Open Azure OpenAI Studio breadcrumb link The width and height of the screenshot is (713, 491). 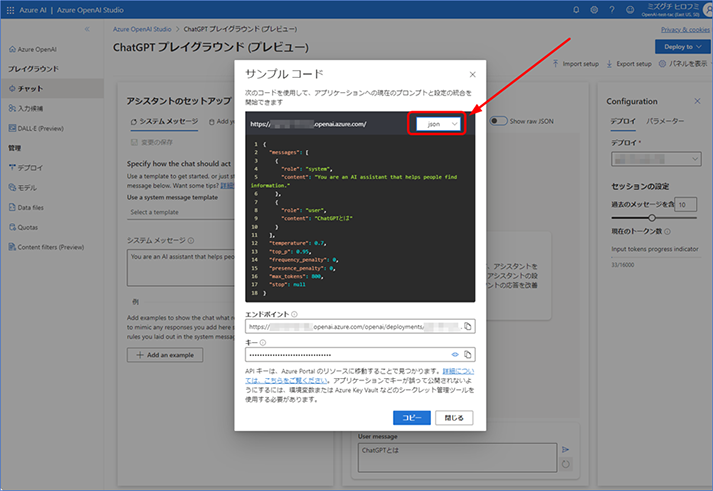click(x=142, y=29)
